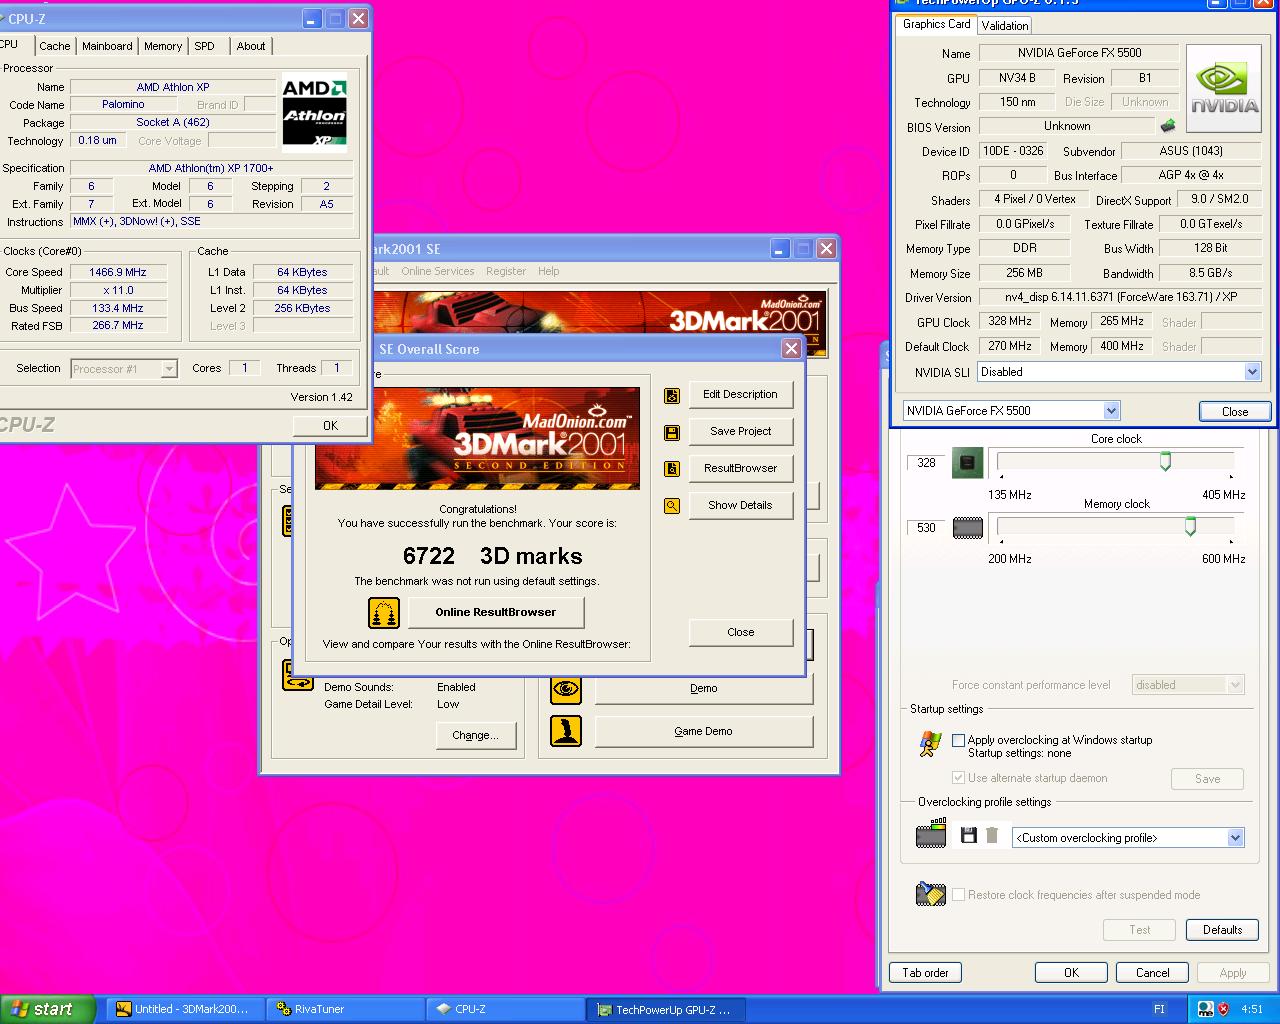Open the CPU-Z About tab
This screenshot has width=1280, height=1024.
pyautogui.click(x=251, y=46)
